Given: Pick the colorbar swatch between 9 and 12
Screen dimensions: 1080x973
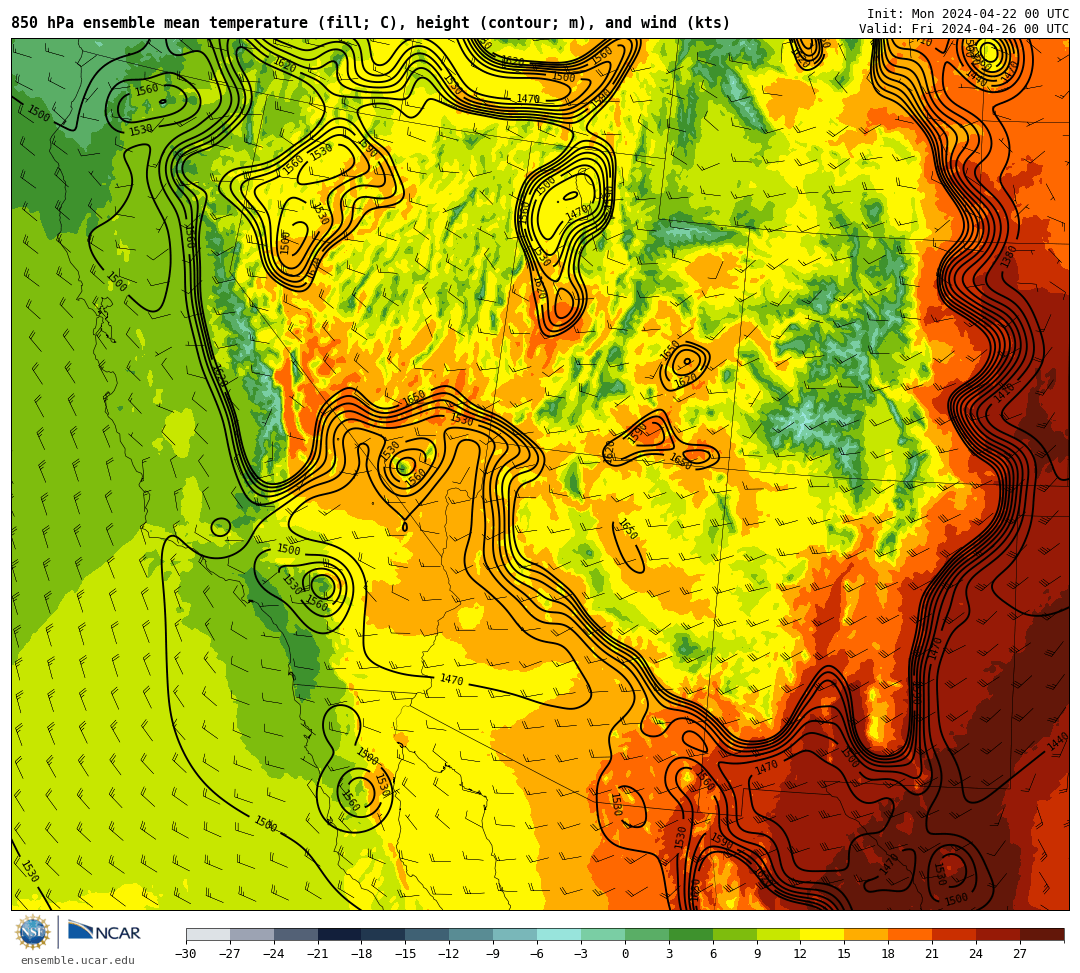Looking at the screenshot, I should coord(779,934).
